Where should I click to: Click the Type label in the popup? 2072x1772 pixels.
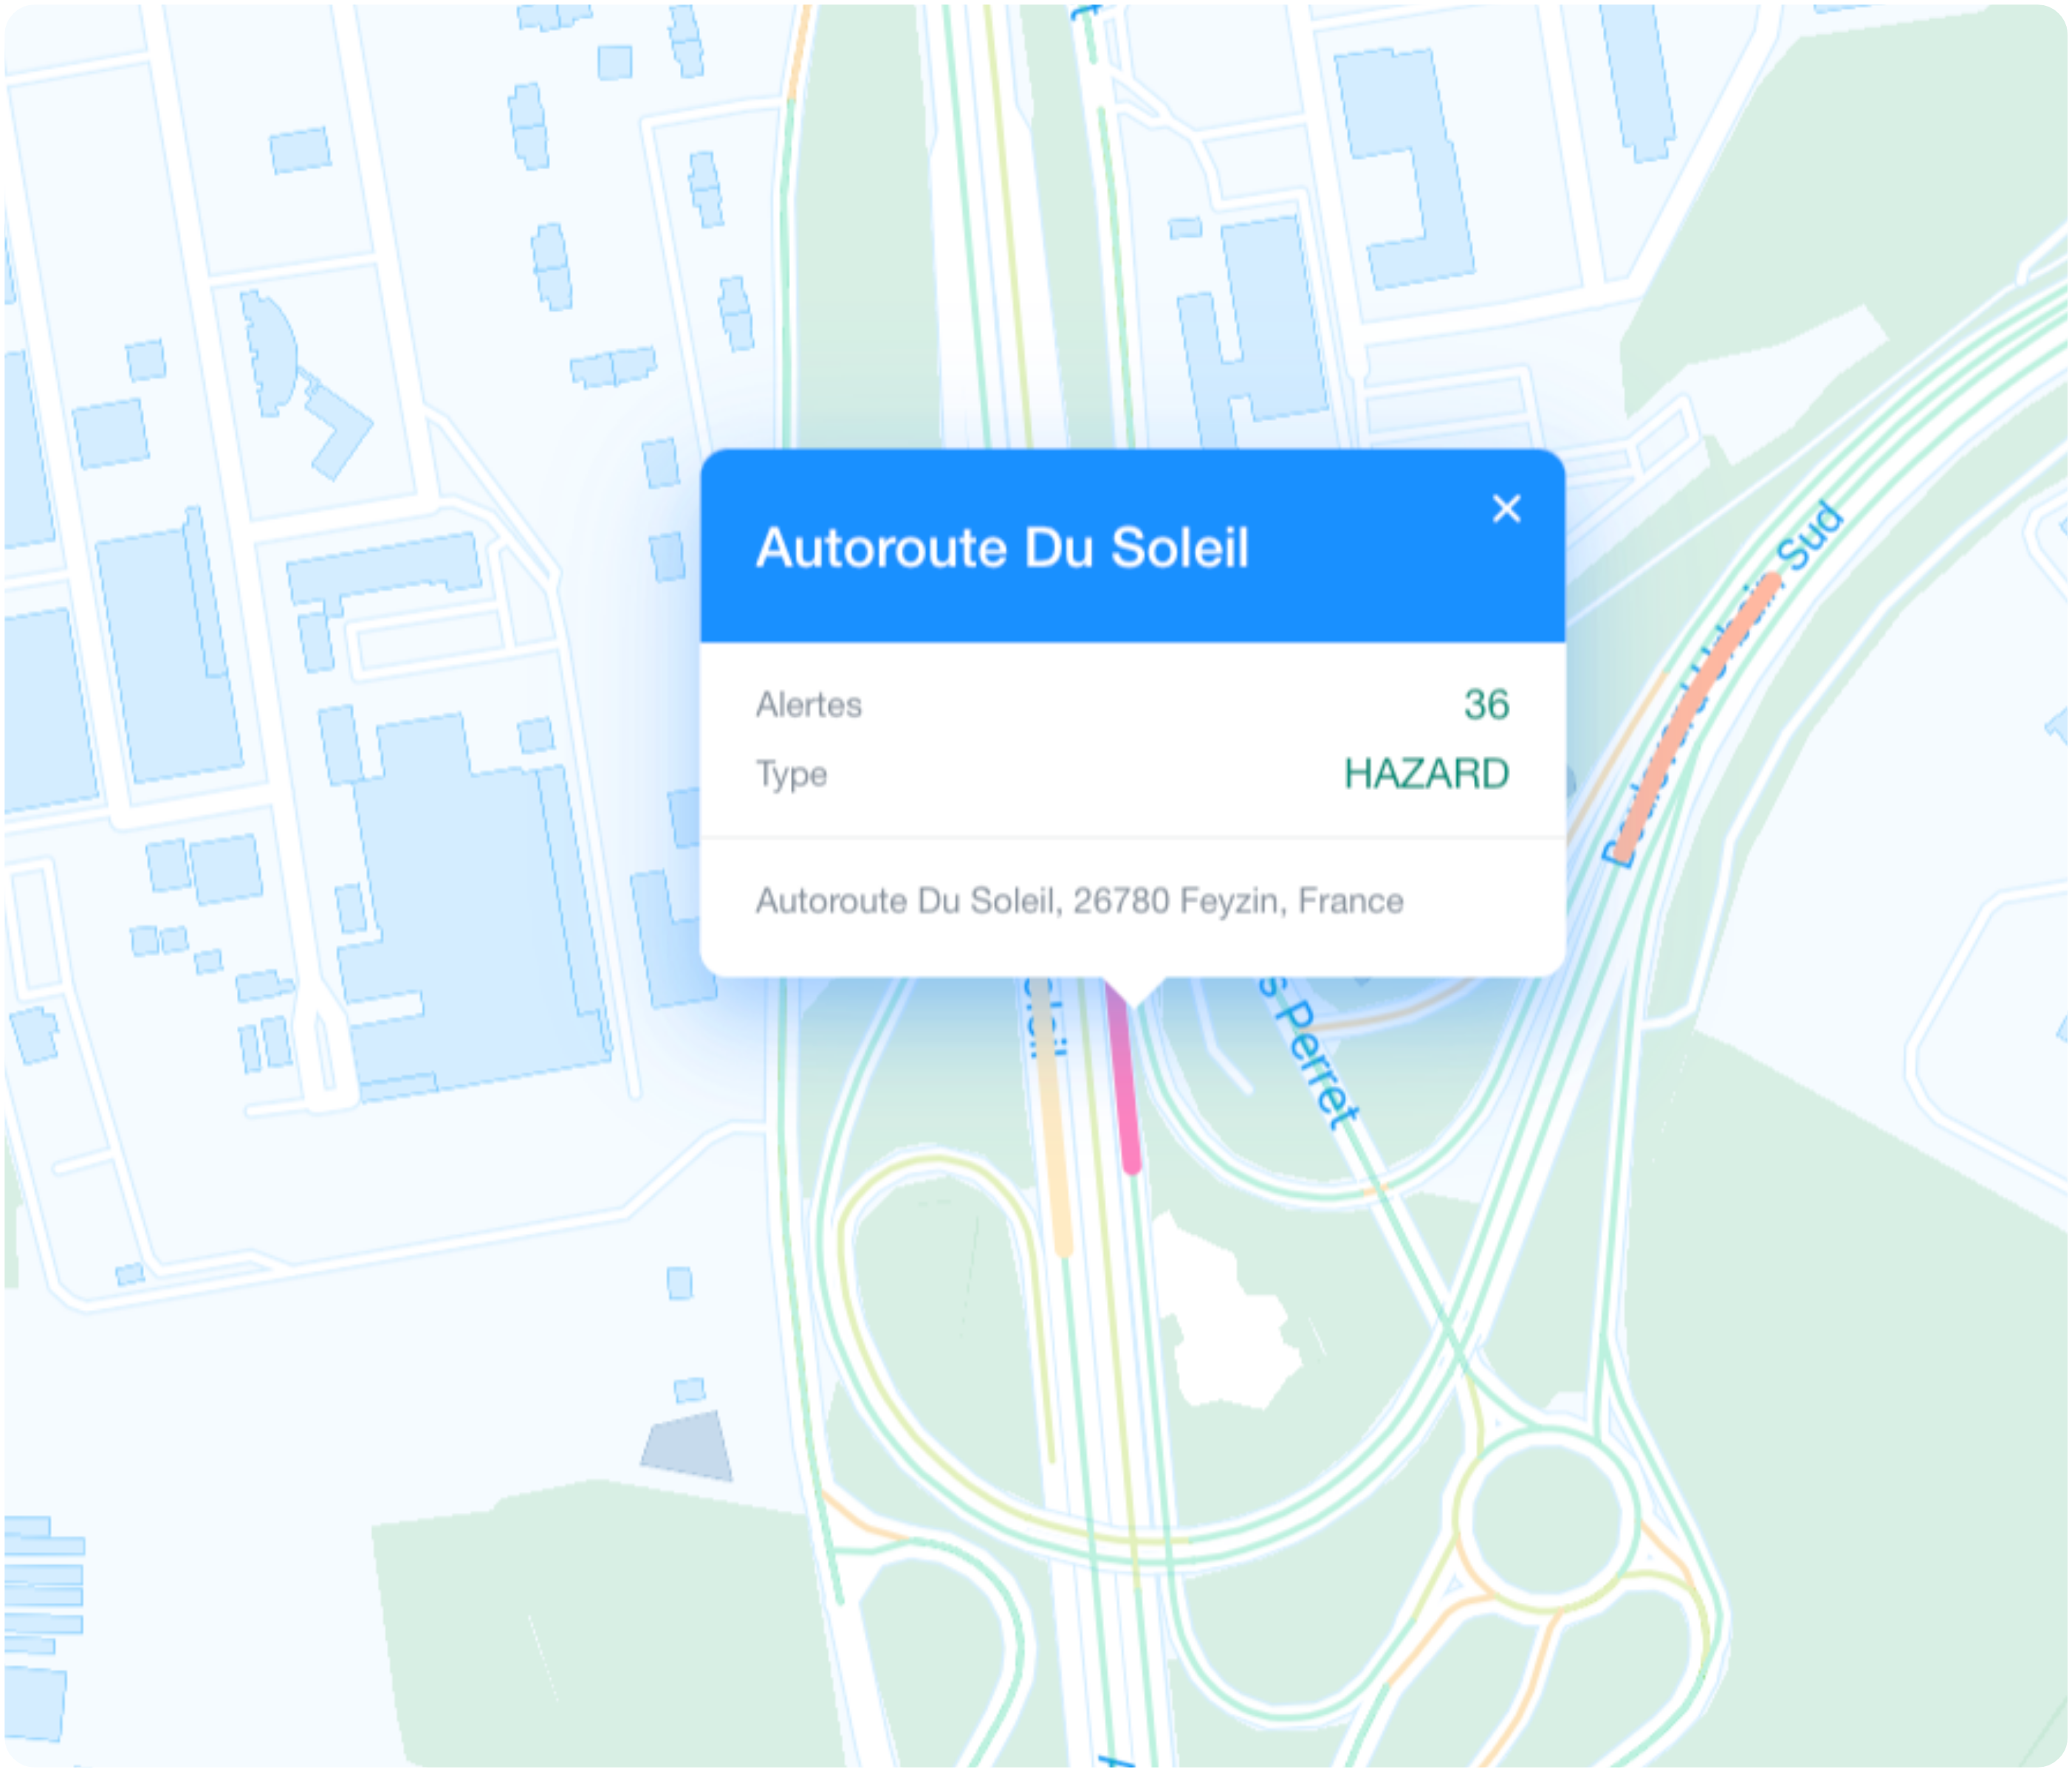(x=791, y=774)
